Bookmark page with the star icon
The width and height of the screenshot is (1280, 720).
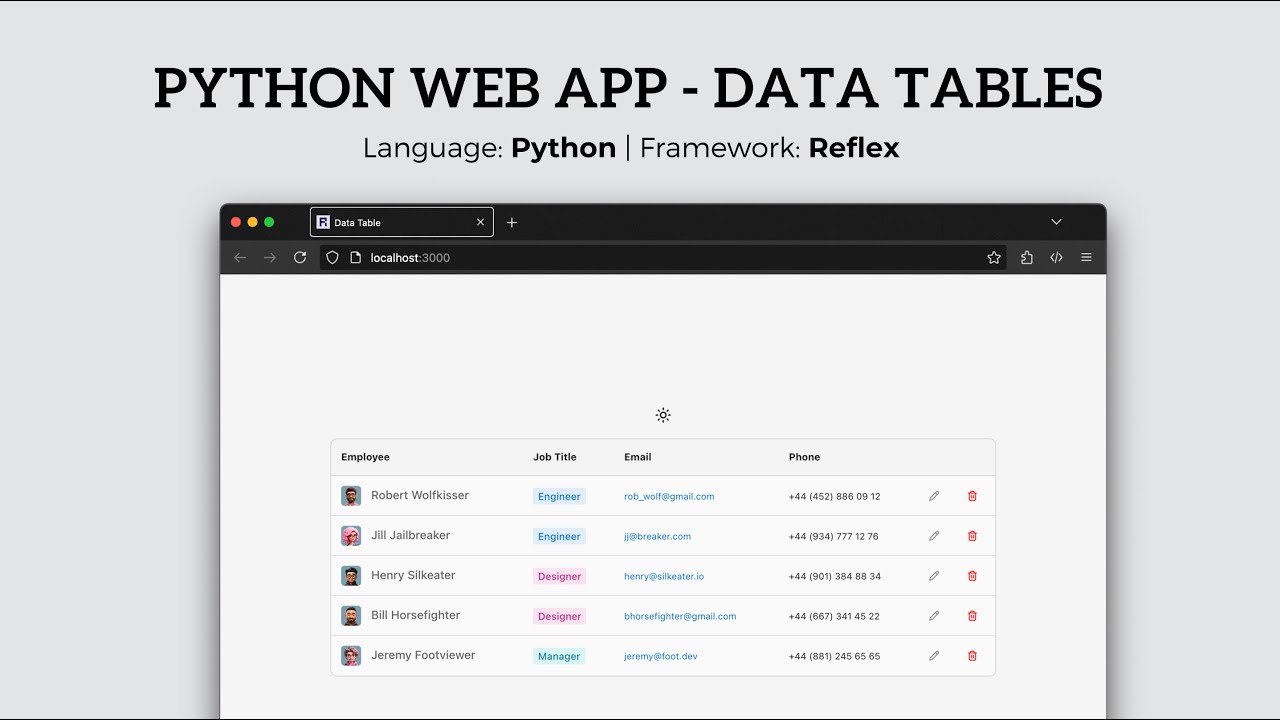pos(994,258)
